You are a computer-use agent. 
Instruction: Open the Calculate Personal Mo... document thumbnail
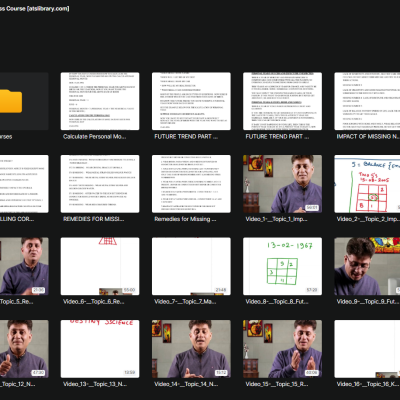point(100,101)
